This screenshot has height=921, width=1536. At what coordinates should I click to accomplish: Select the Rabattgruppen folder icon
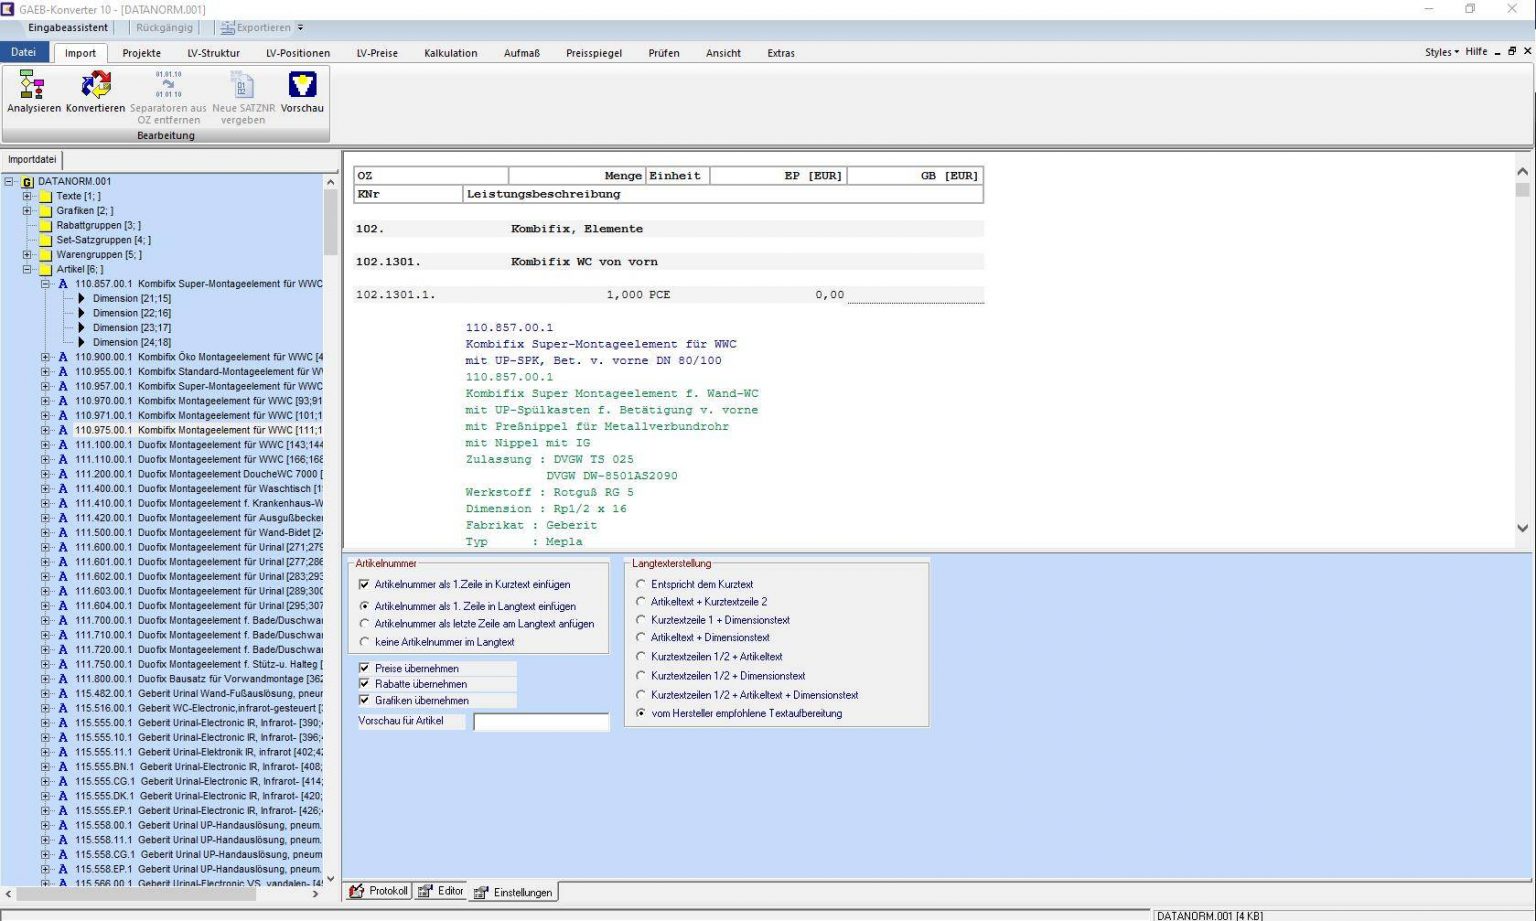pos(45,226)
